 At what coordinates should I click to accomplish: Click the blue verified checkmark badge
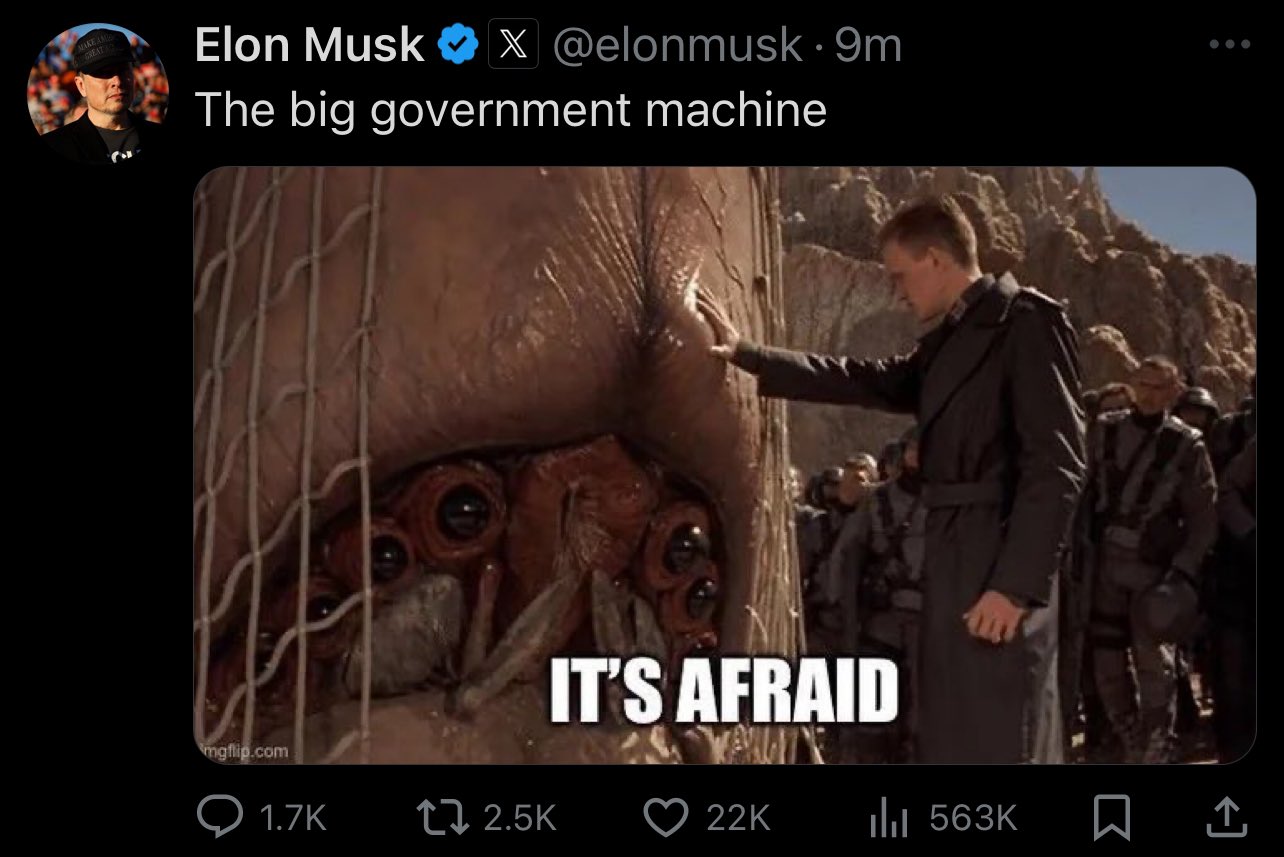click(458, 46)
